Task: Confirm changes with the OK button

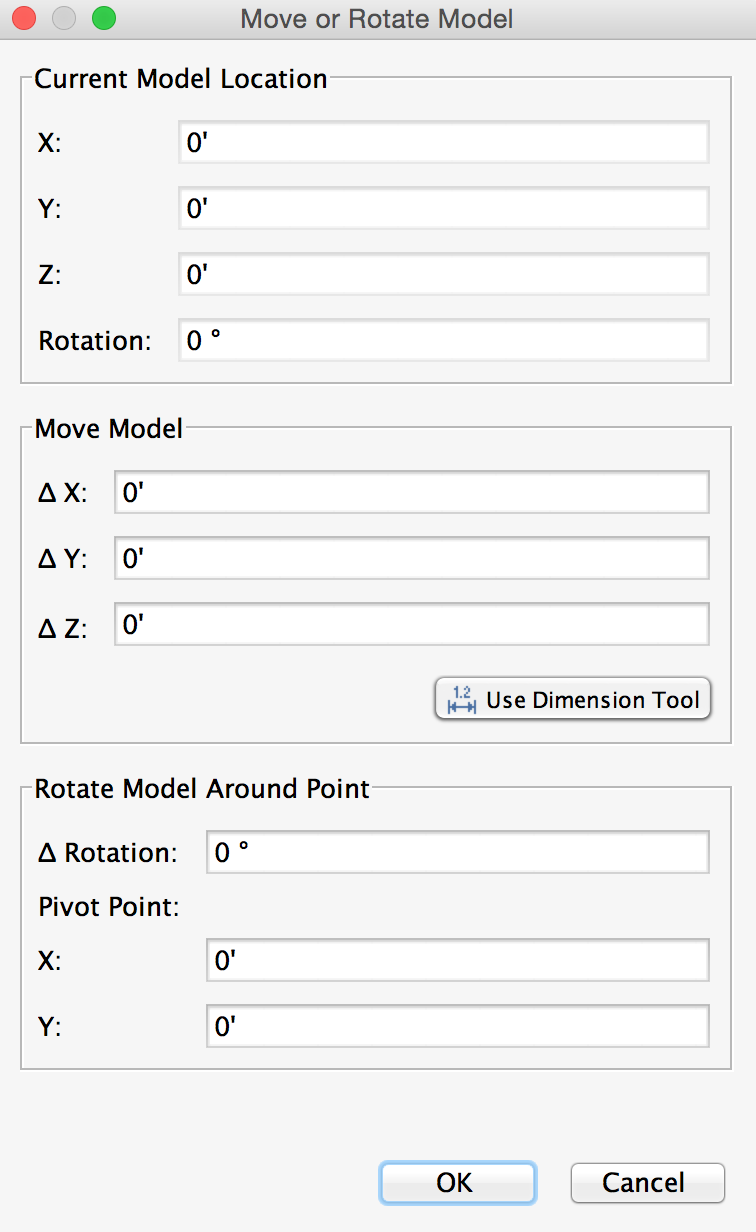Action: 457,1182
